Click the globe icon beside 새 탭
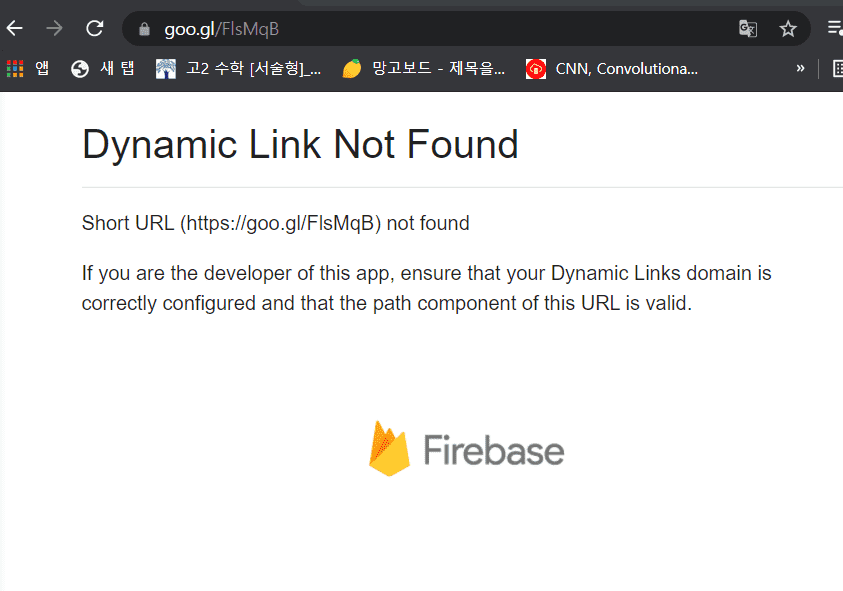 pos(80,69)
